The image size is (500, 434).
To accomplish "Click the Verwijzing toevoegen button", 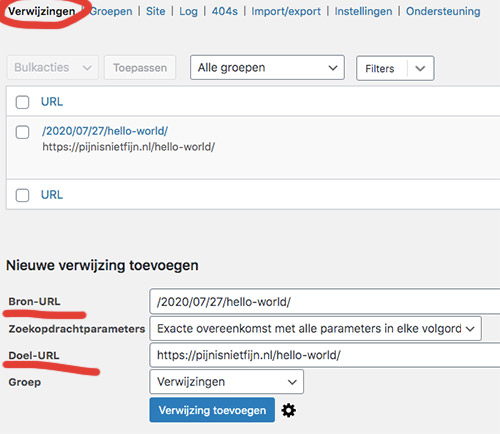I will [212, 410].
